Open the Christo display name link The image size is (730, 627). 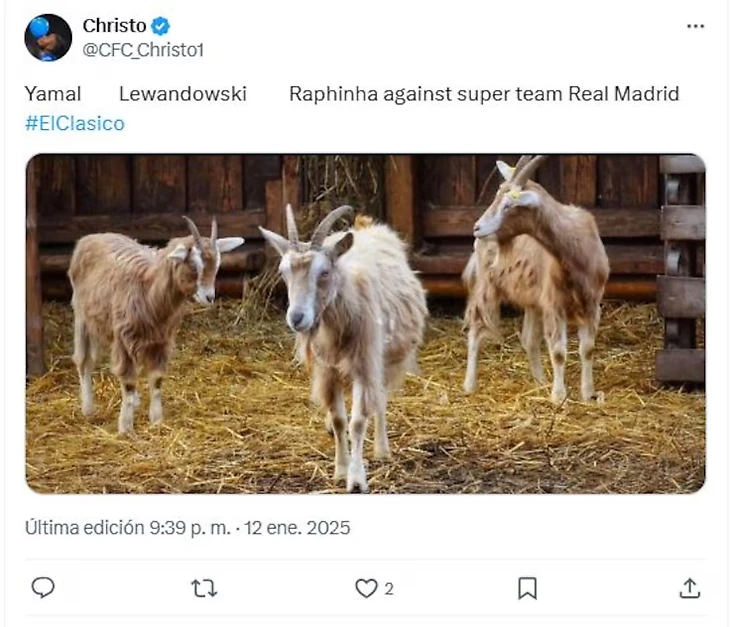[113, 26]
